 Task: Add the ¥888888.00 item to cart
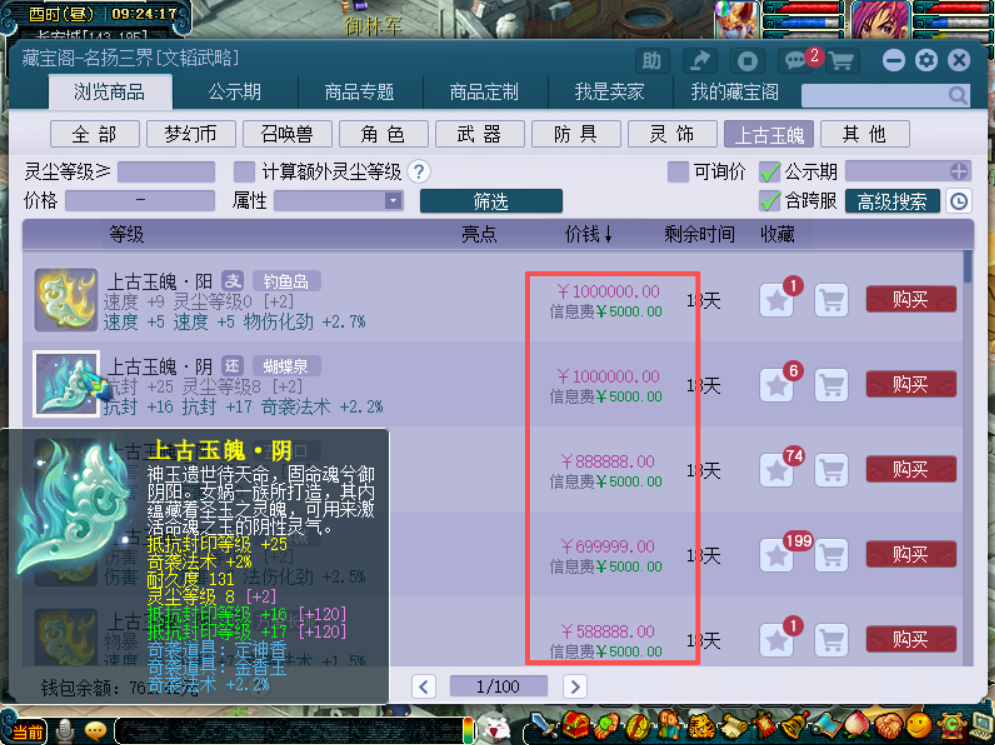pyautogui.click(x=831, y=470)
